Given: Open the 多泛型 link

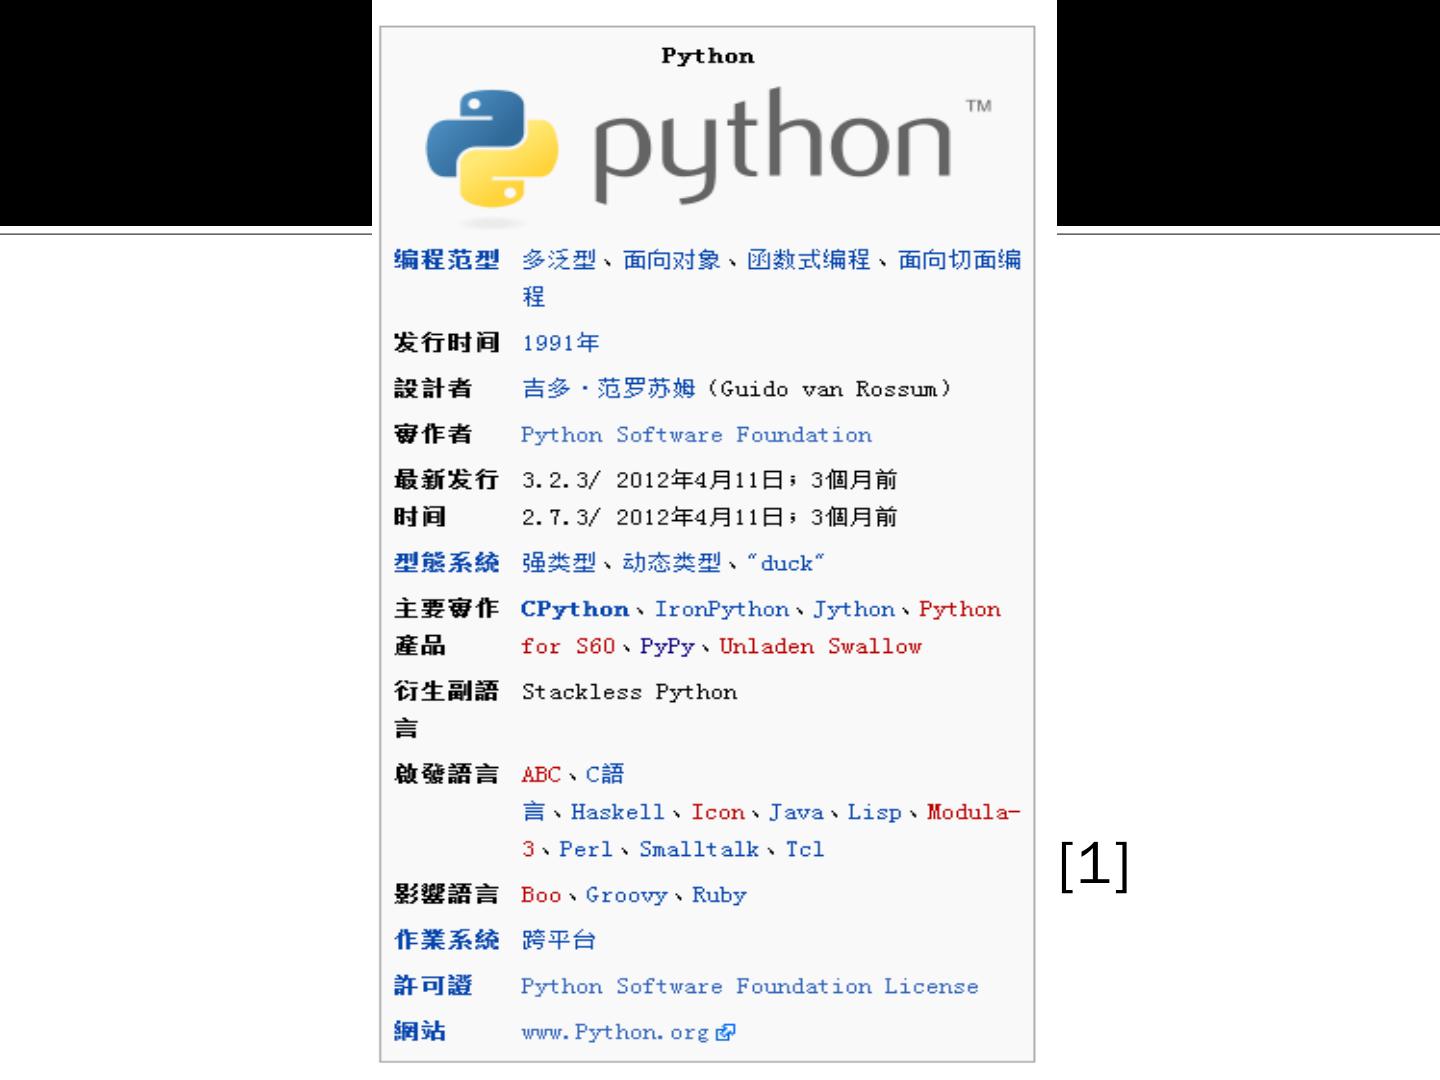Looking at the screenshot, I should coord(559,260).
